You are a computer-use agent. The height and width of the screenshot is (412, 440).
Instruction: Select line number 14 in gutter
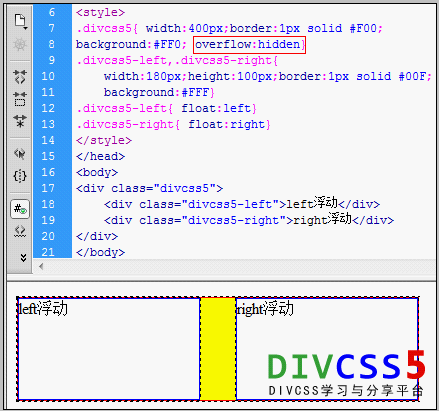click(48, 140)
